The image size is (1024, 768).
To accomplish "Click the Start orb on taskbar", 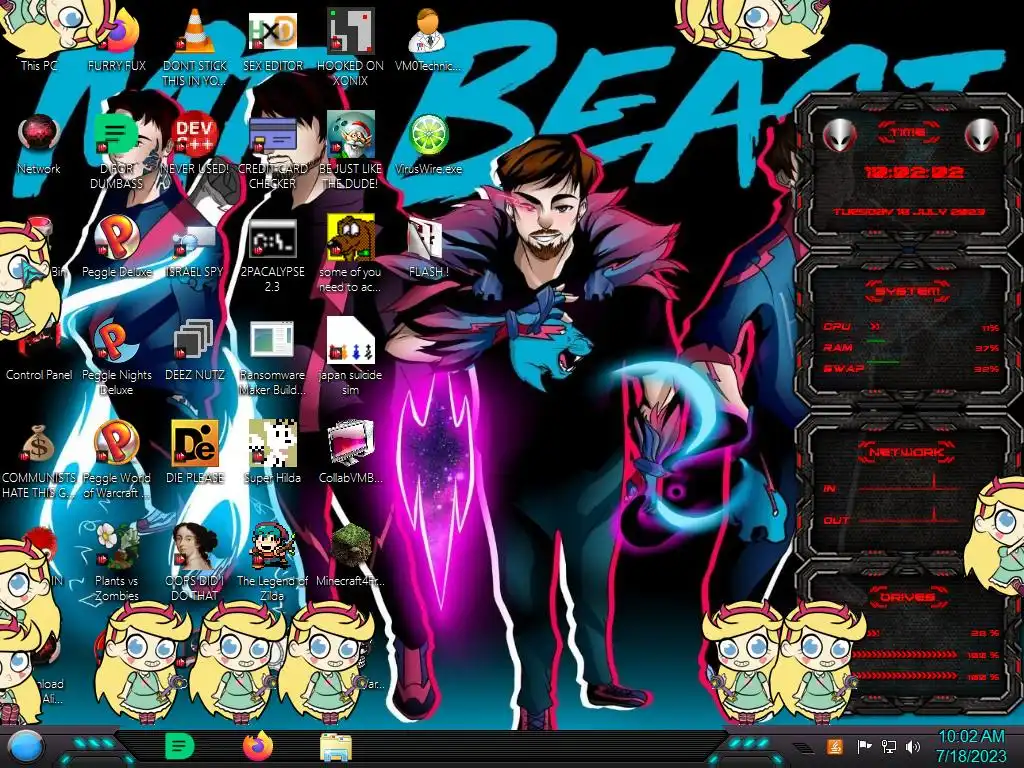I will 26,747.
